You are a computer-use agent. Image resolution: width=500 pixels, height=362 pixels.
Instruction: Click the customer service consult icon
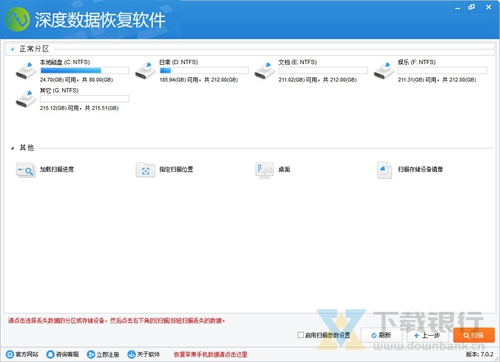pyautogui.click(x=50, y=354)
